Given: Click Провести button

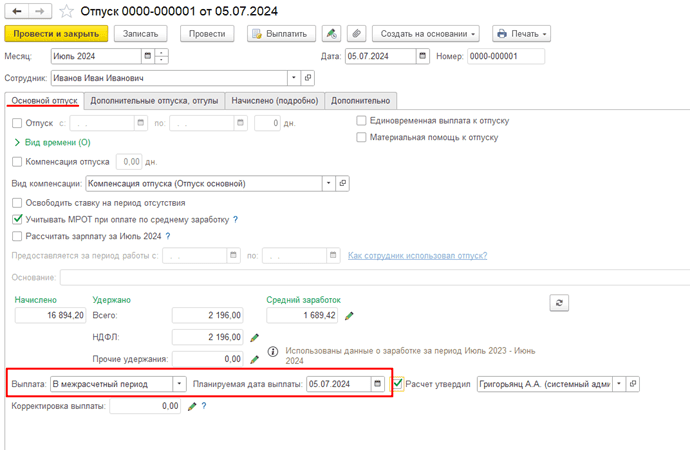Looking at the screenshot, I should click(207, 33).
